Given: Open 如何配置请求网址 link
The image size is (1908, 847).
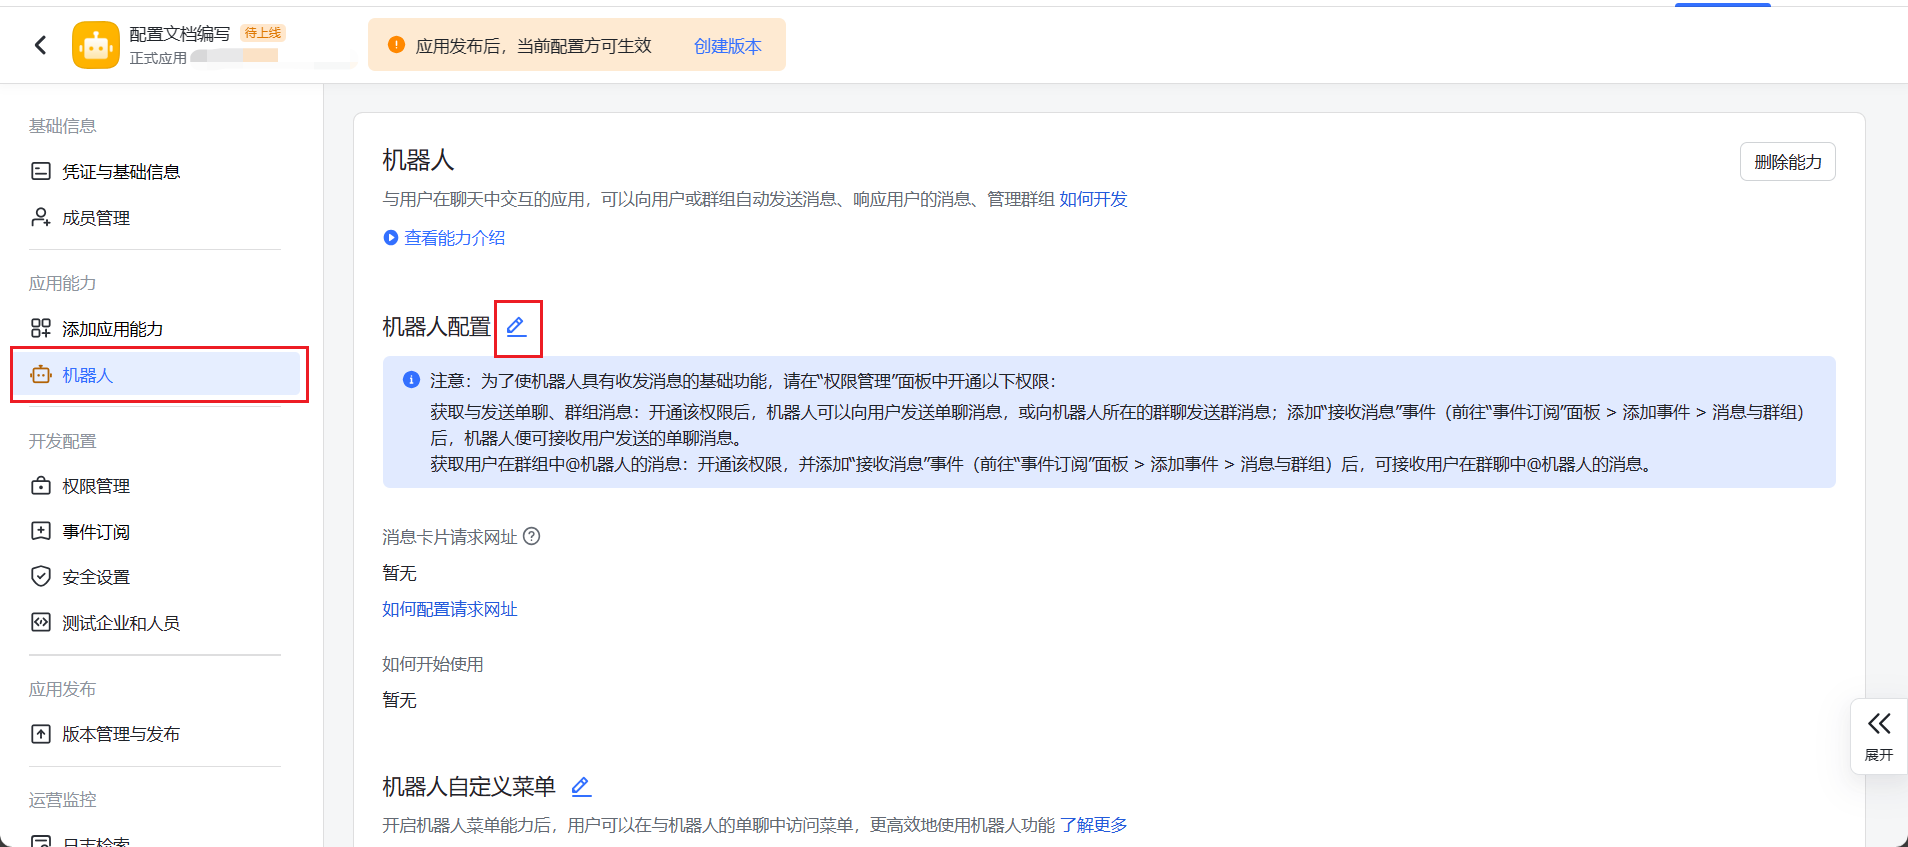Looking at the screenshot, I should click(450, 609).
